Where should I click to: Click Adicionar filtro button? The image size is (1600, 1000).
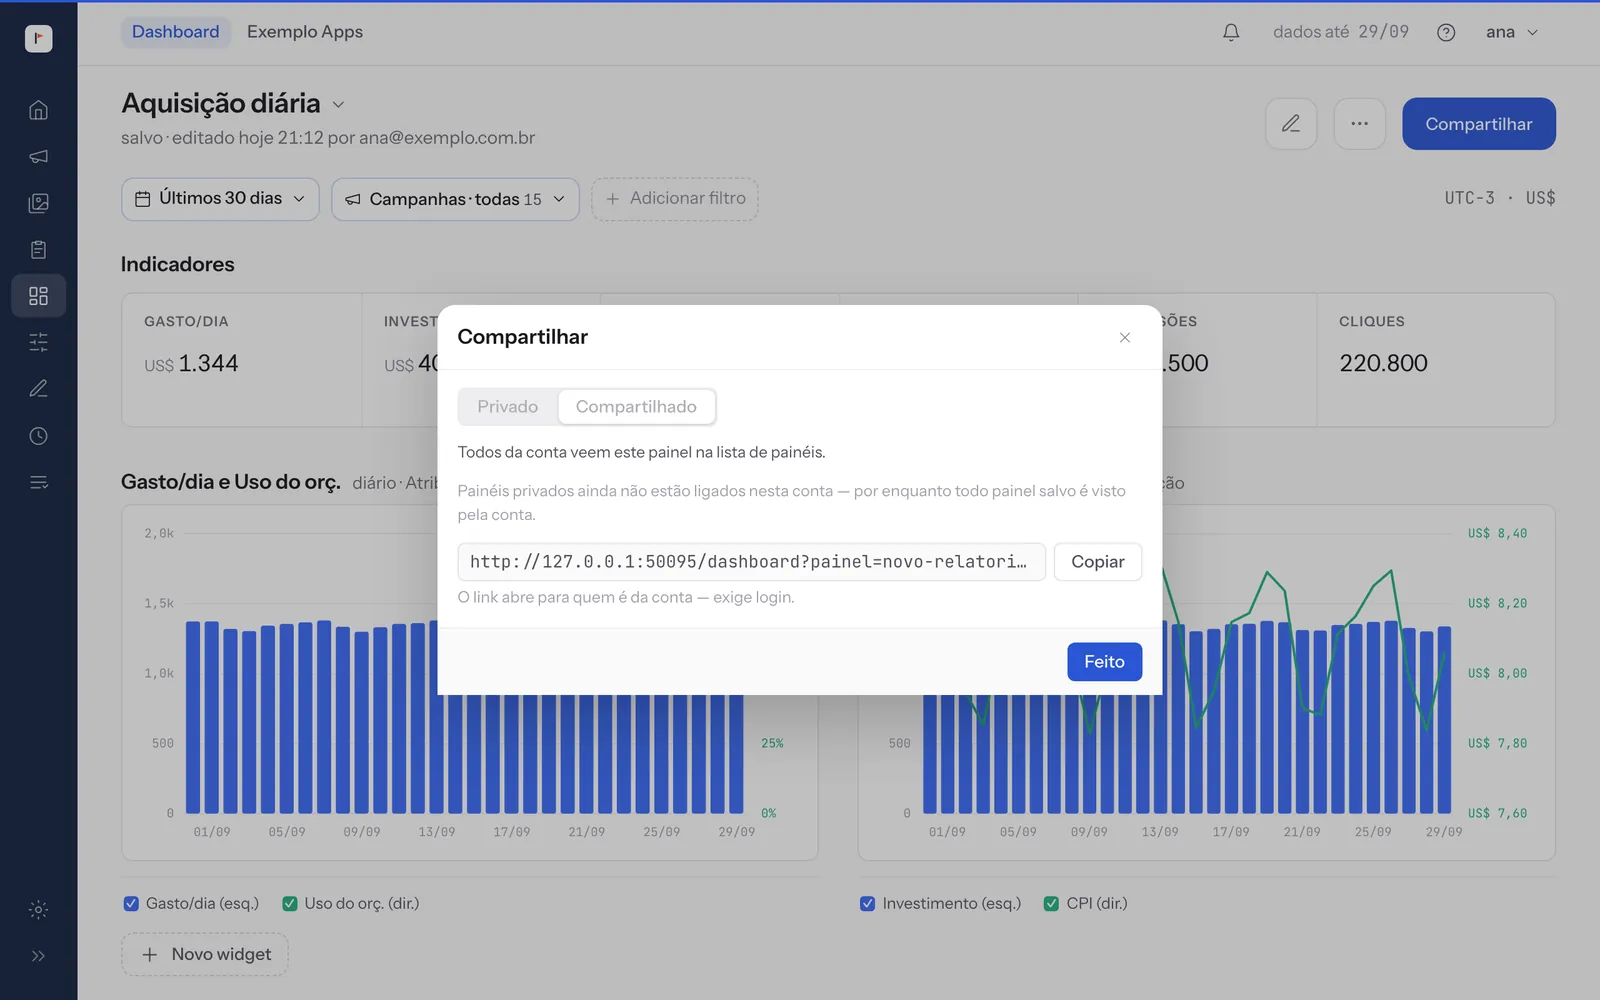pyautogui.click(x=675, y=199)
